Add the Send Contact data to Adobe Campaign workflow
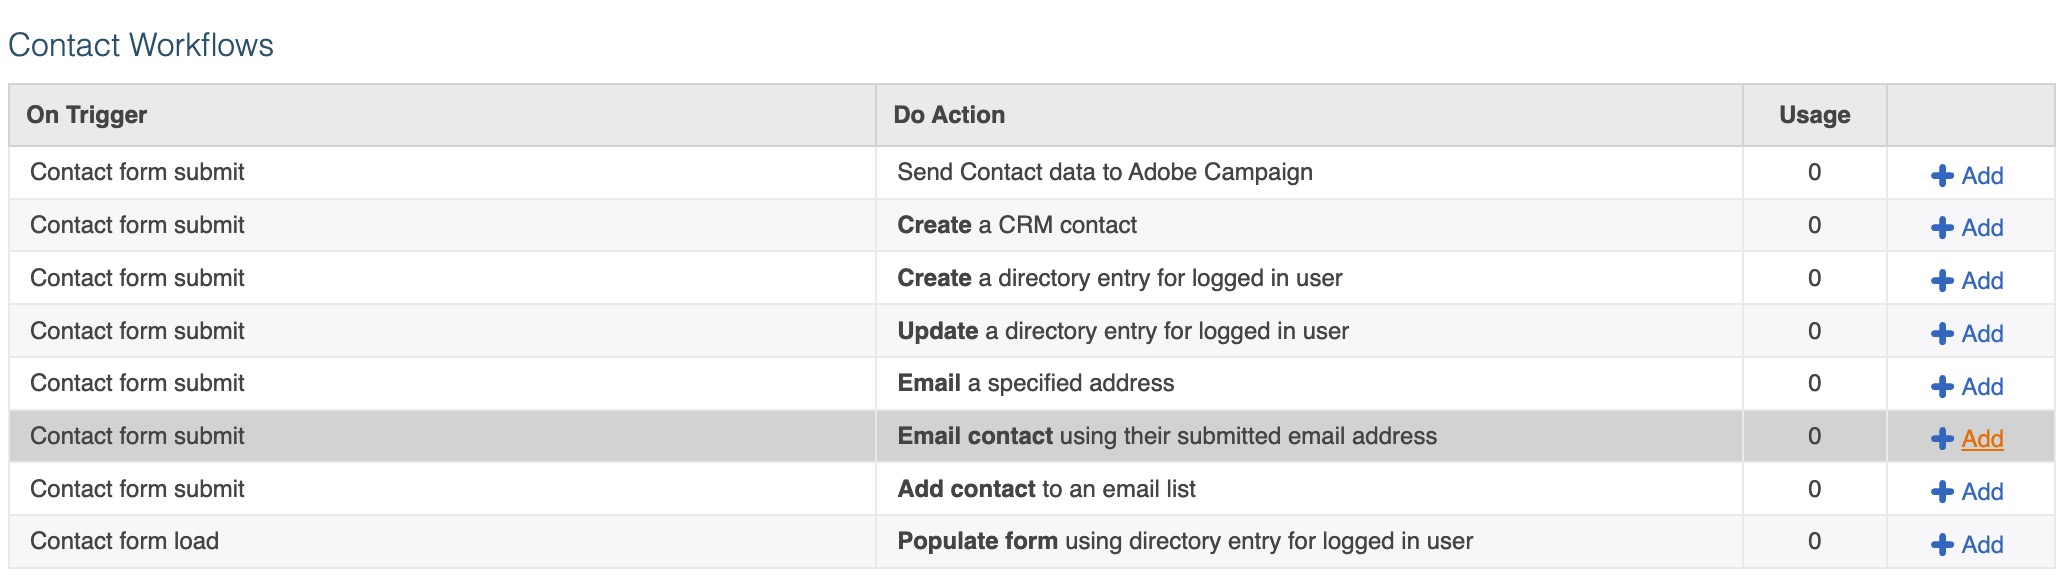The image size is (2068, 578). [x=1982, y=176]
